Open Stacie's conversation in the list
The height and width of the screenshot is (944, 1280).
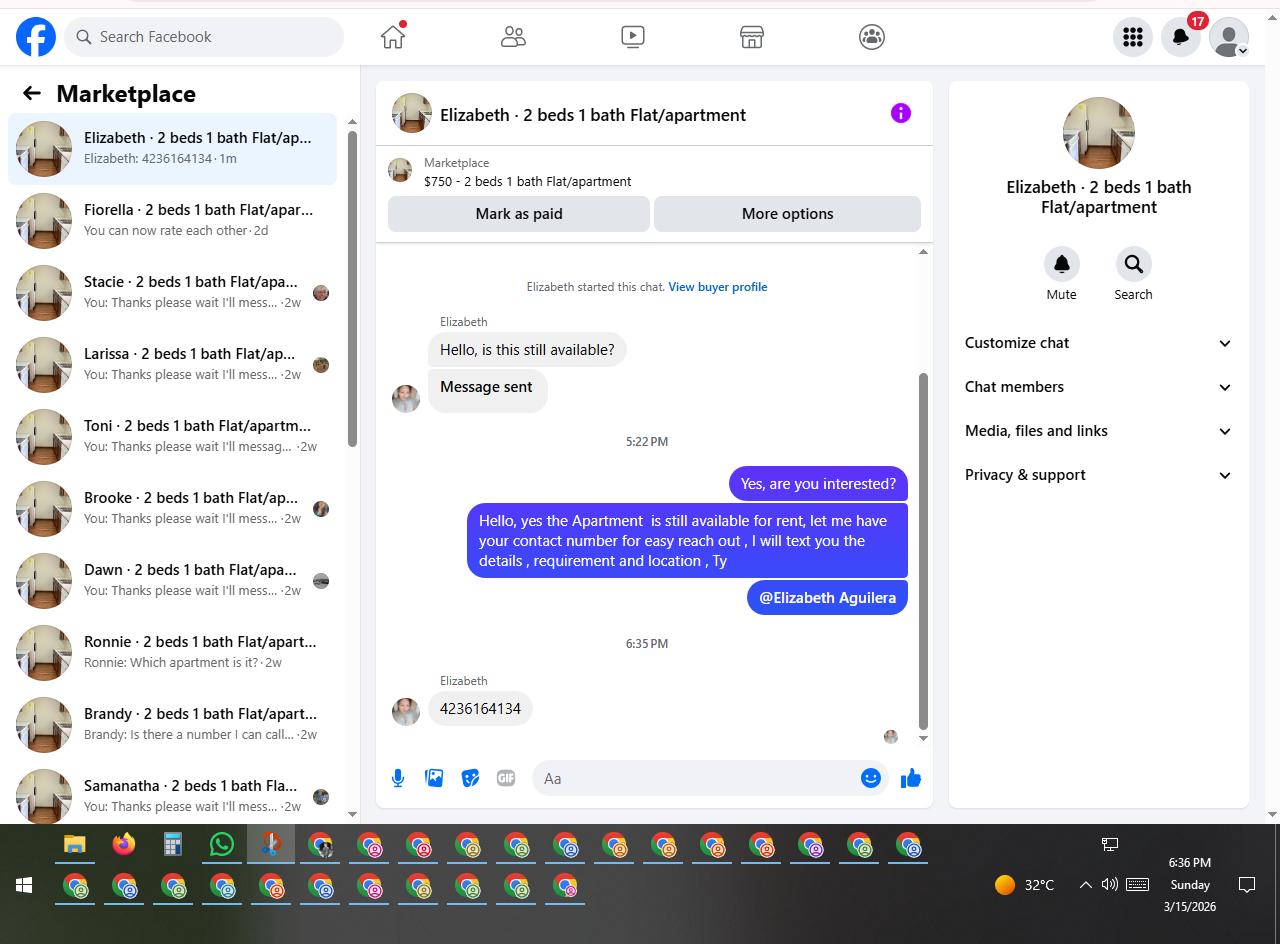click(x=172, y=293)
